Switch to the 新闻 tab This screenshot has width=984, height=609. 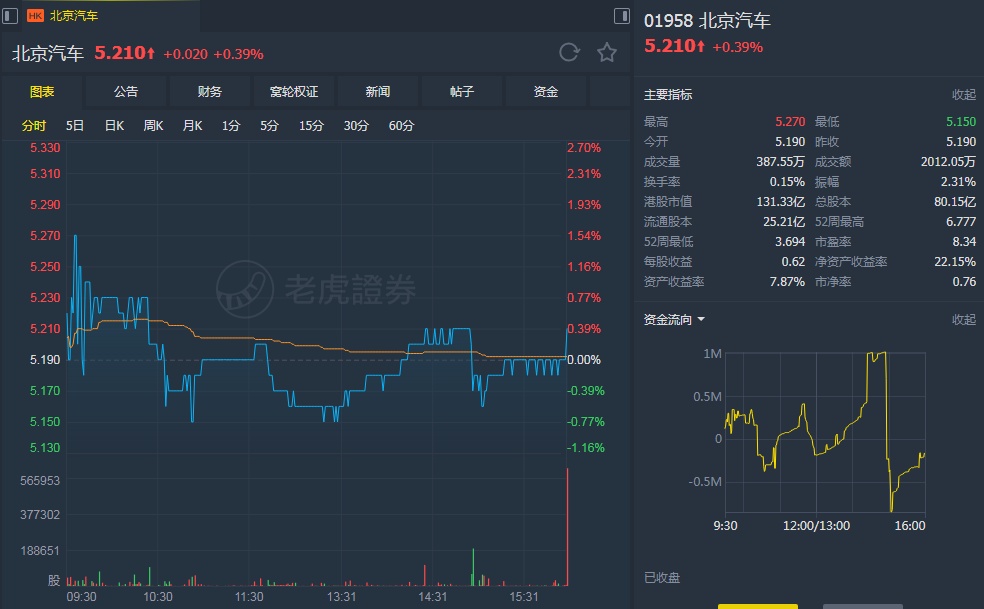coord(378,92)
